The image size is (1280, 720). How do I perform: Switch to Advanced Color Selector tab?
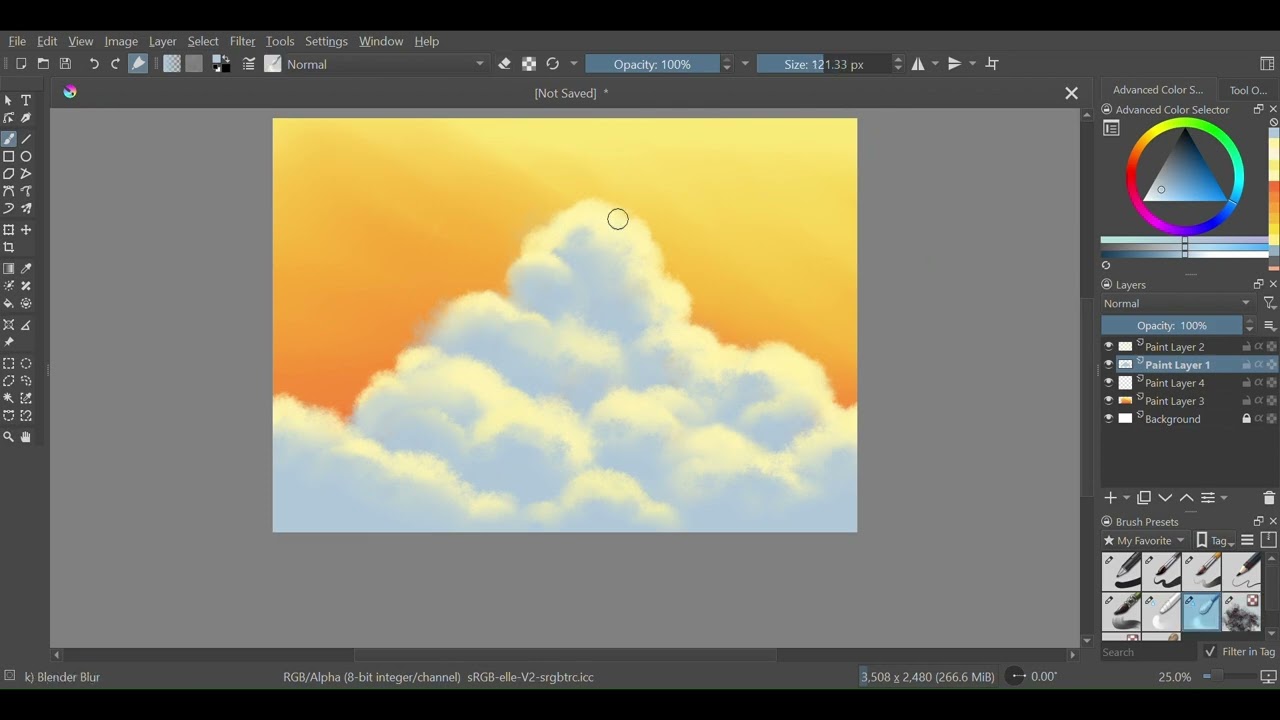coord(1158,90)
